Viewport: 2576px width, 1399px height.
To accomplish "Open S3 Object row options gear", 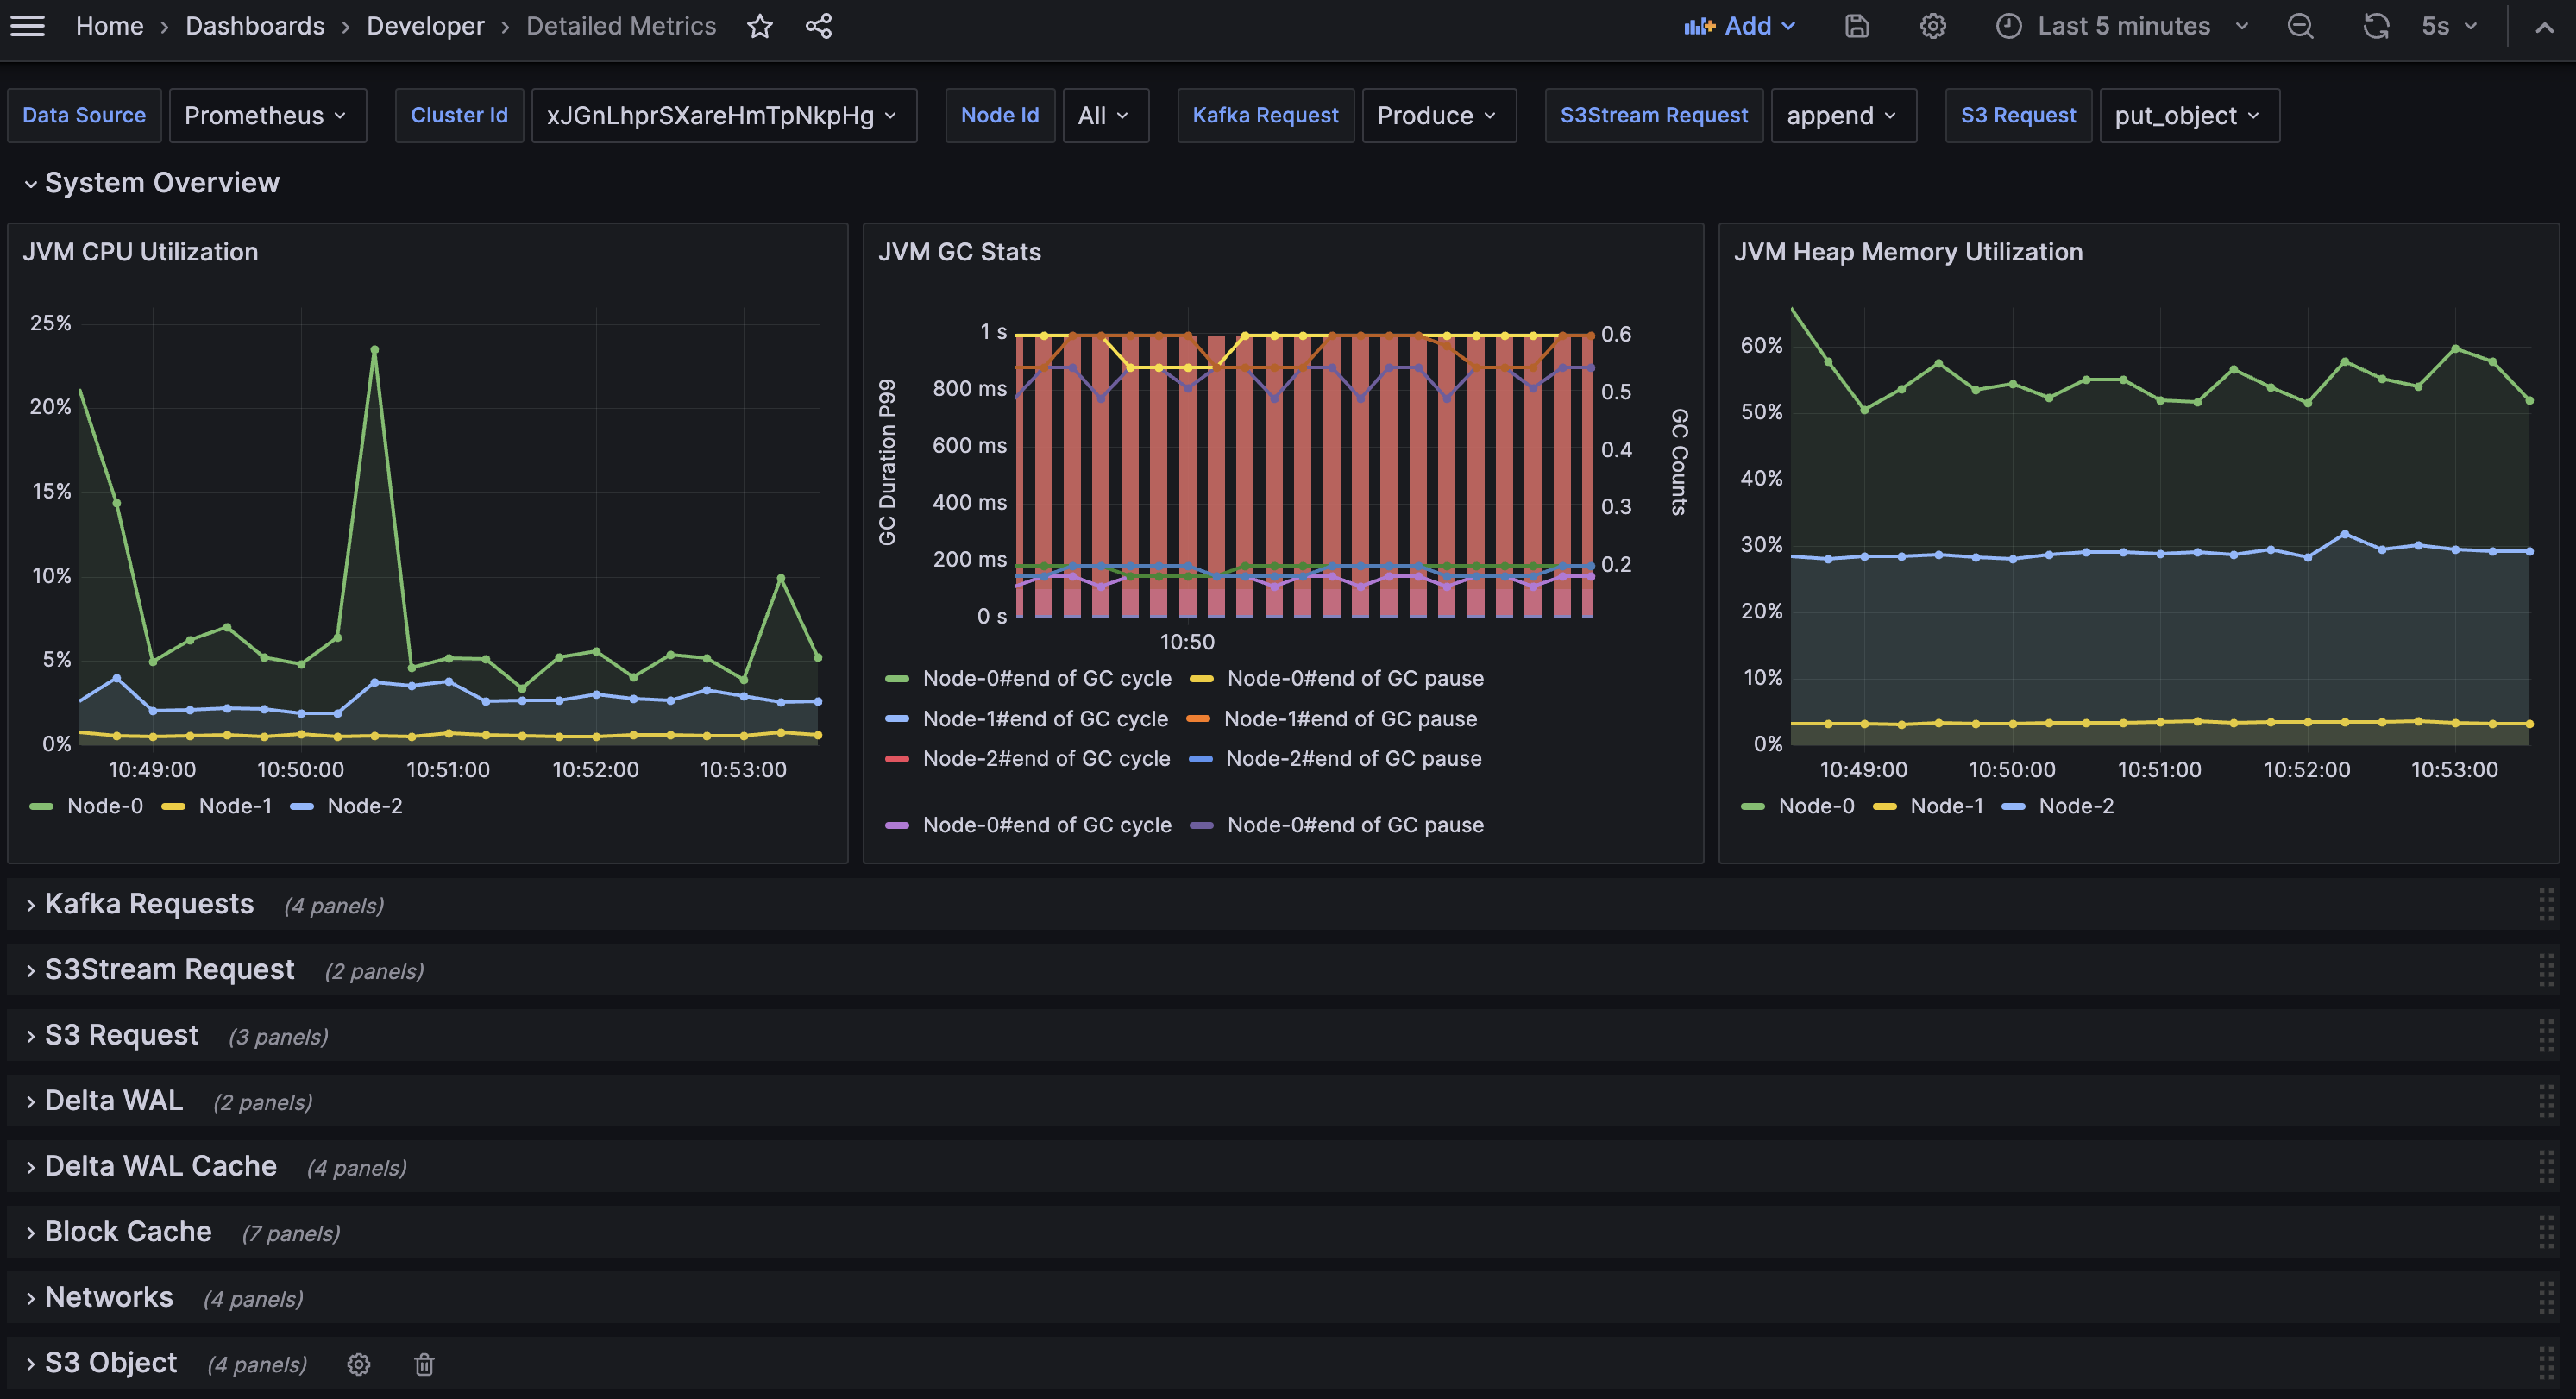I will [359, 1364].
